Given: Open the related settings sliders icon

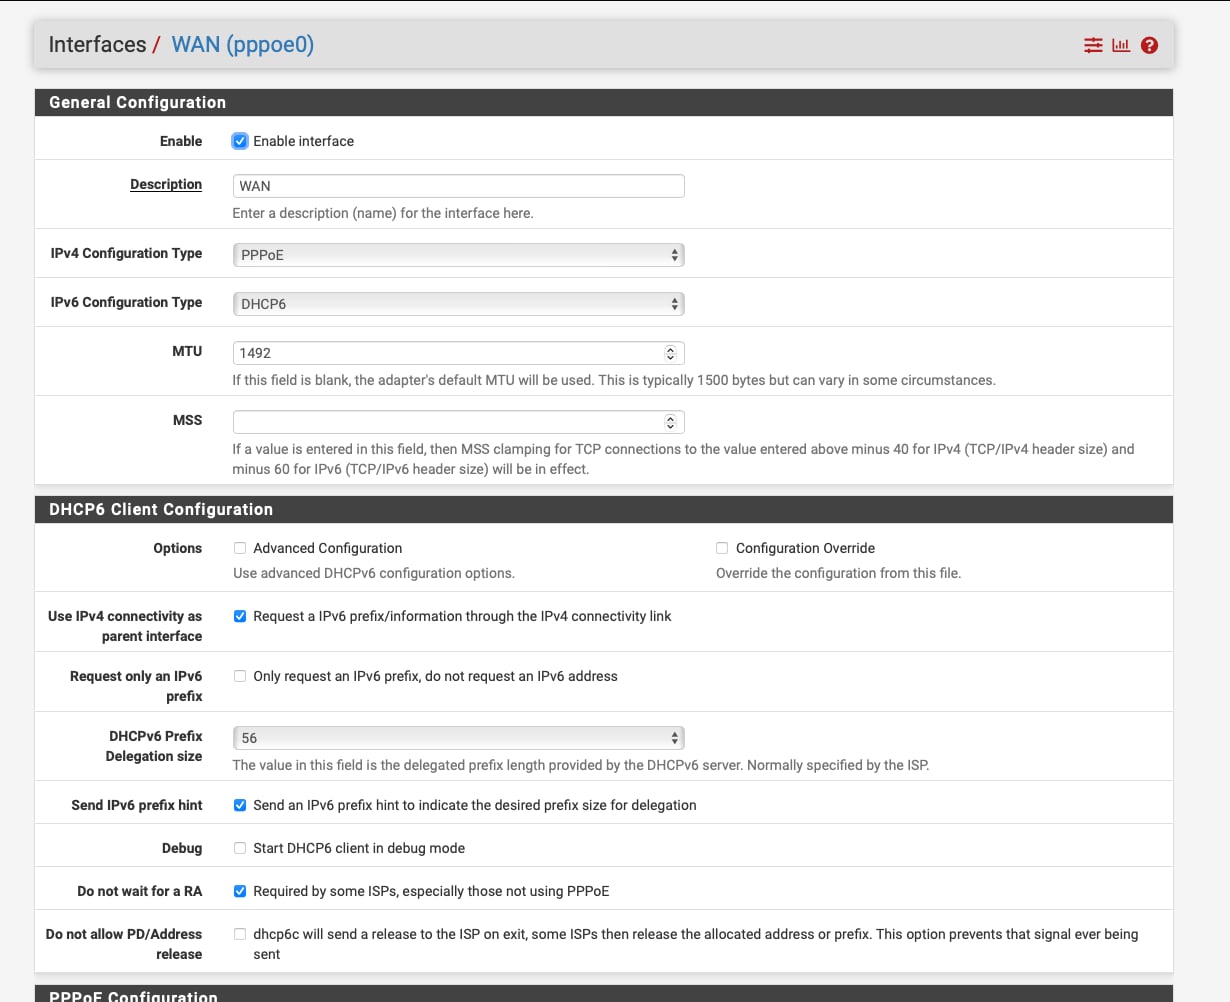Looking at the screenshot, I should (1093, 45).
